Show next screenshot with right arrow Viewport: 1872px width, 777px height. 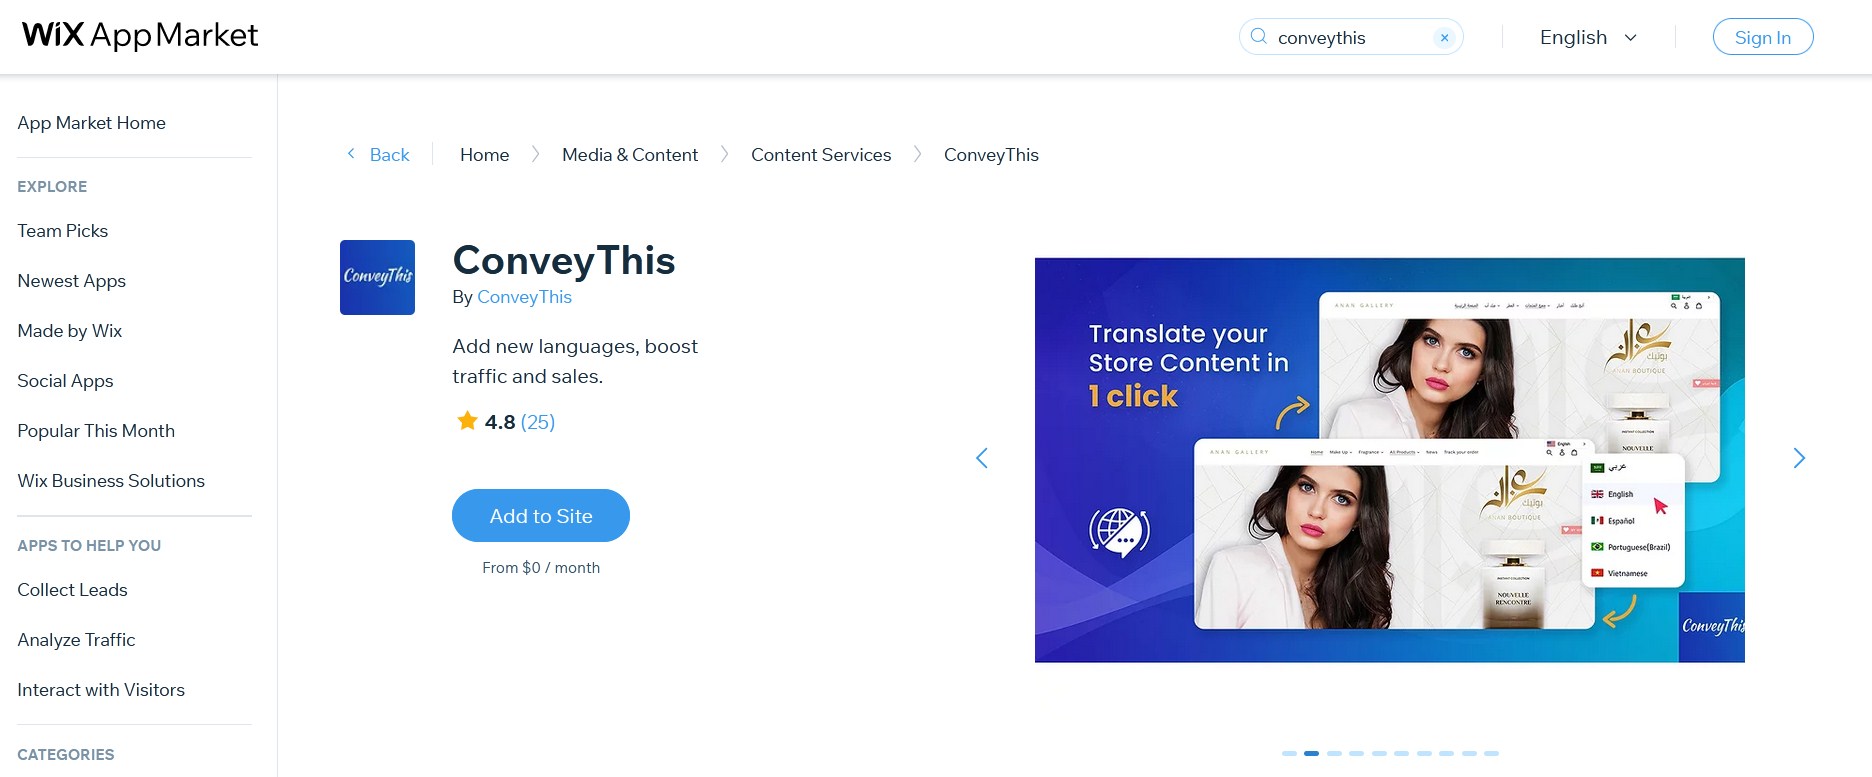(x=1799, y=458)
